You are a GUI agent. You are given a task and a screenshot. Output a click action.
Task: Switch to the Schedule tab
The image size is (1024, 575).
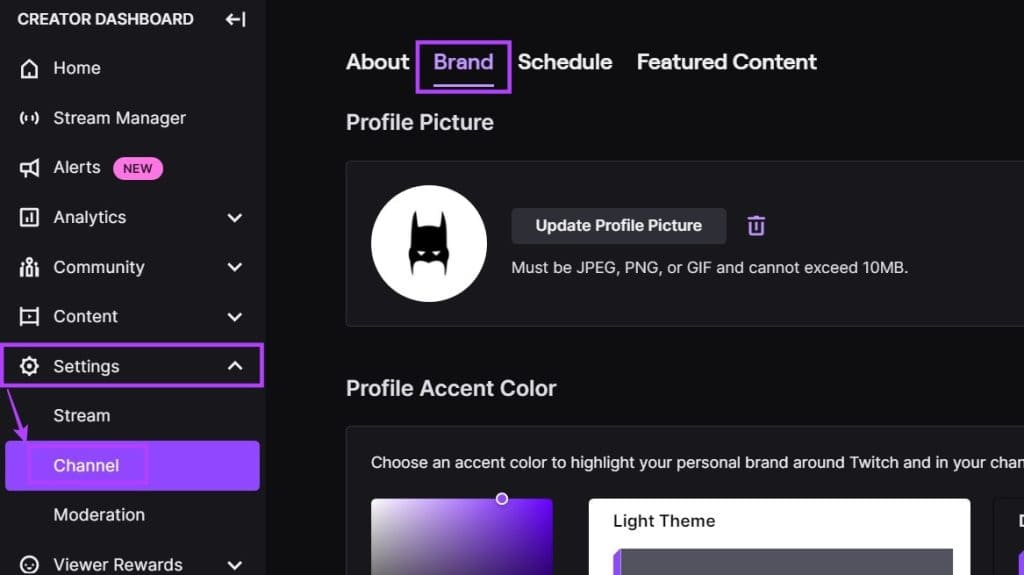point(565,62)
